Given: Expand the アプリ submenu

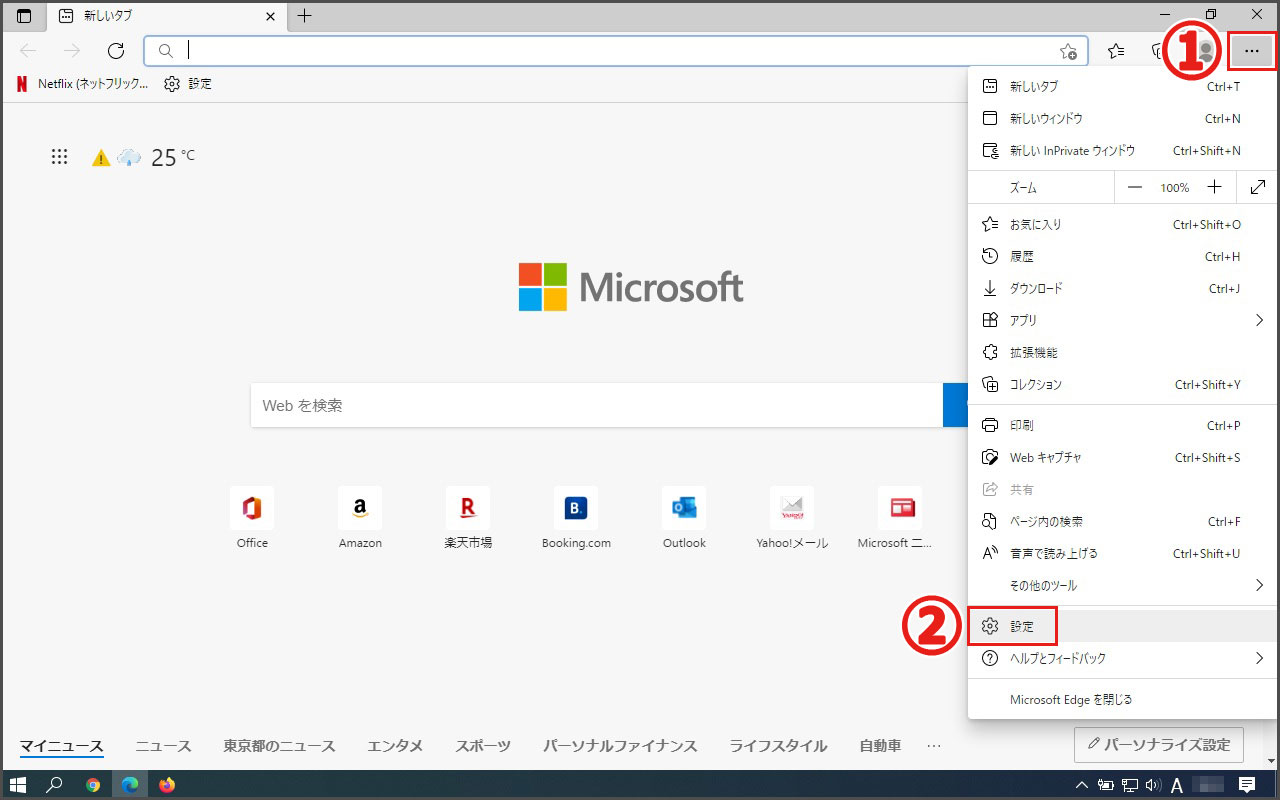Looking at the screenshot, I should [x=1123, y=321].
